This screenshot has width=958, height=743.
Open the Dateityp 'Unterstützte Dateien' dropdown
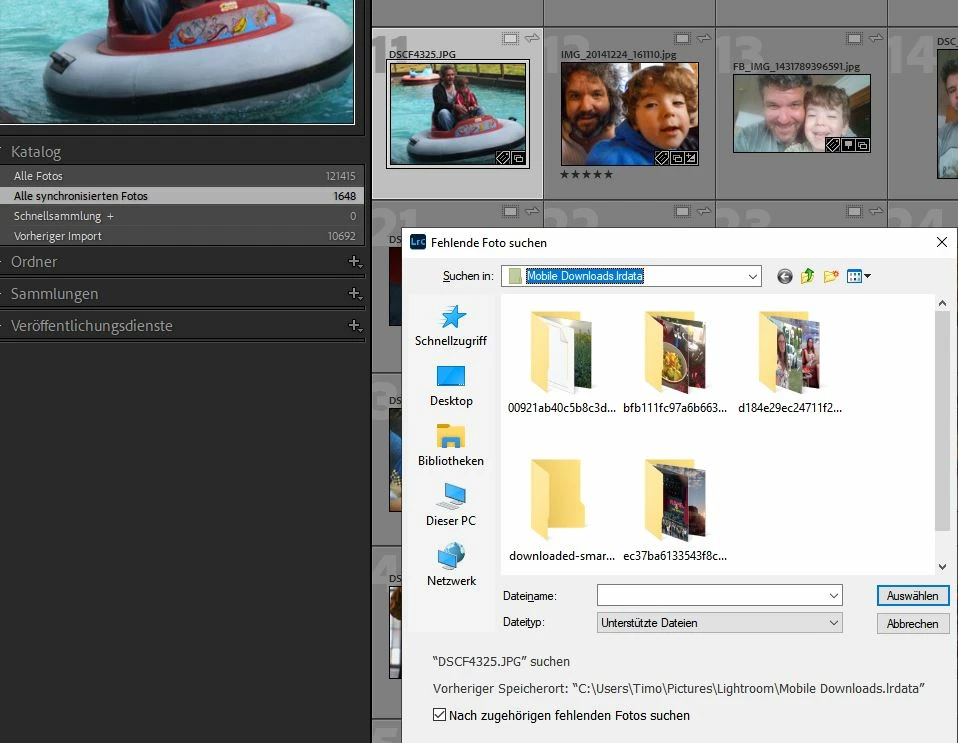(719, 623)
